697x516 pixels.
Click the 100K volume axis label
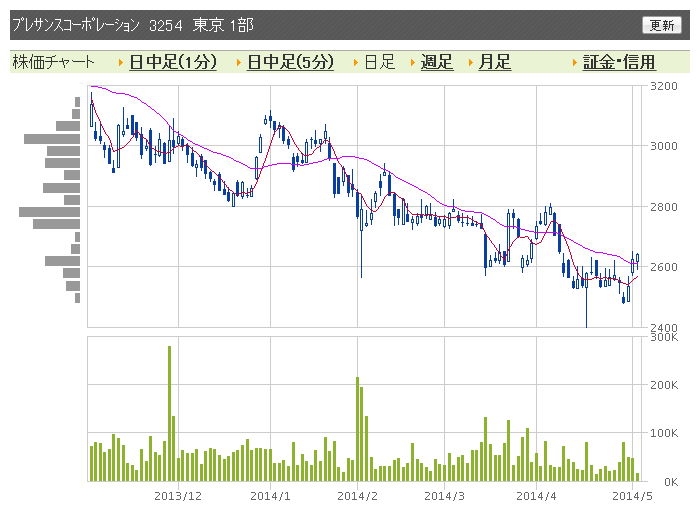coord(664,433)
